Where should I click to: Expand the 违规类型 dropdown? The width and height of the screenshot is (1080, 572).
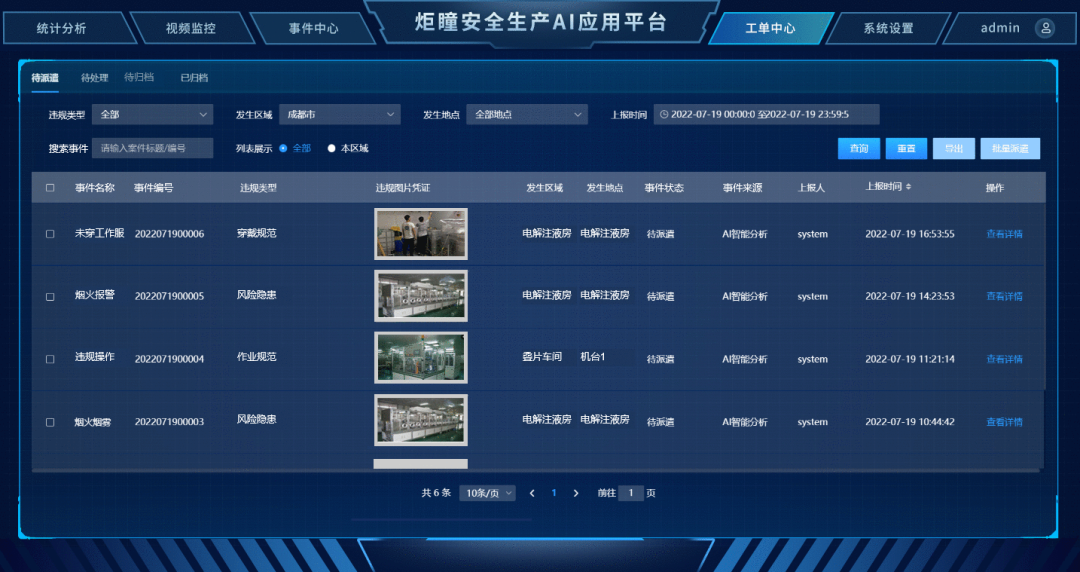(152, 115)
